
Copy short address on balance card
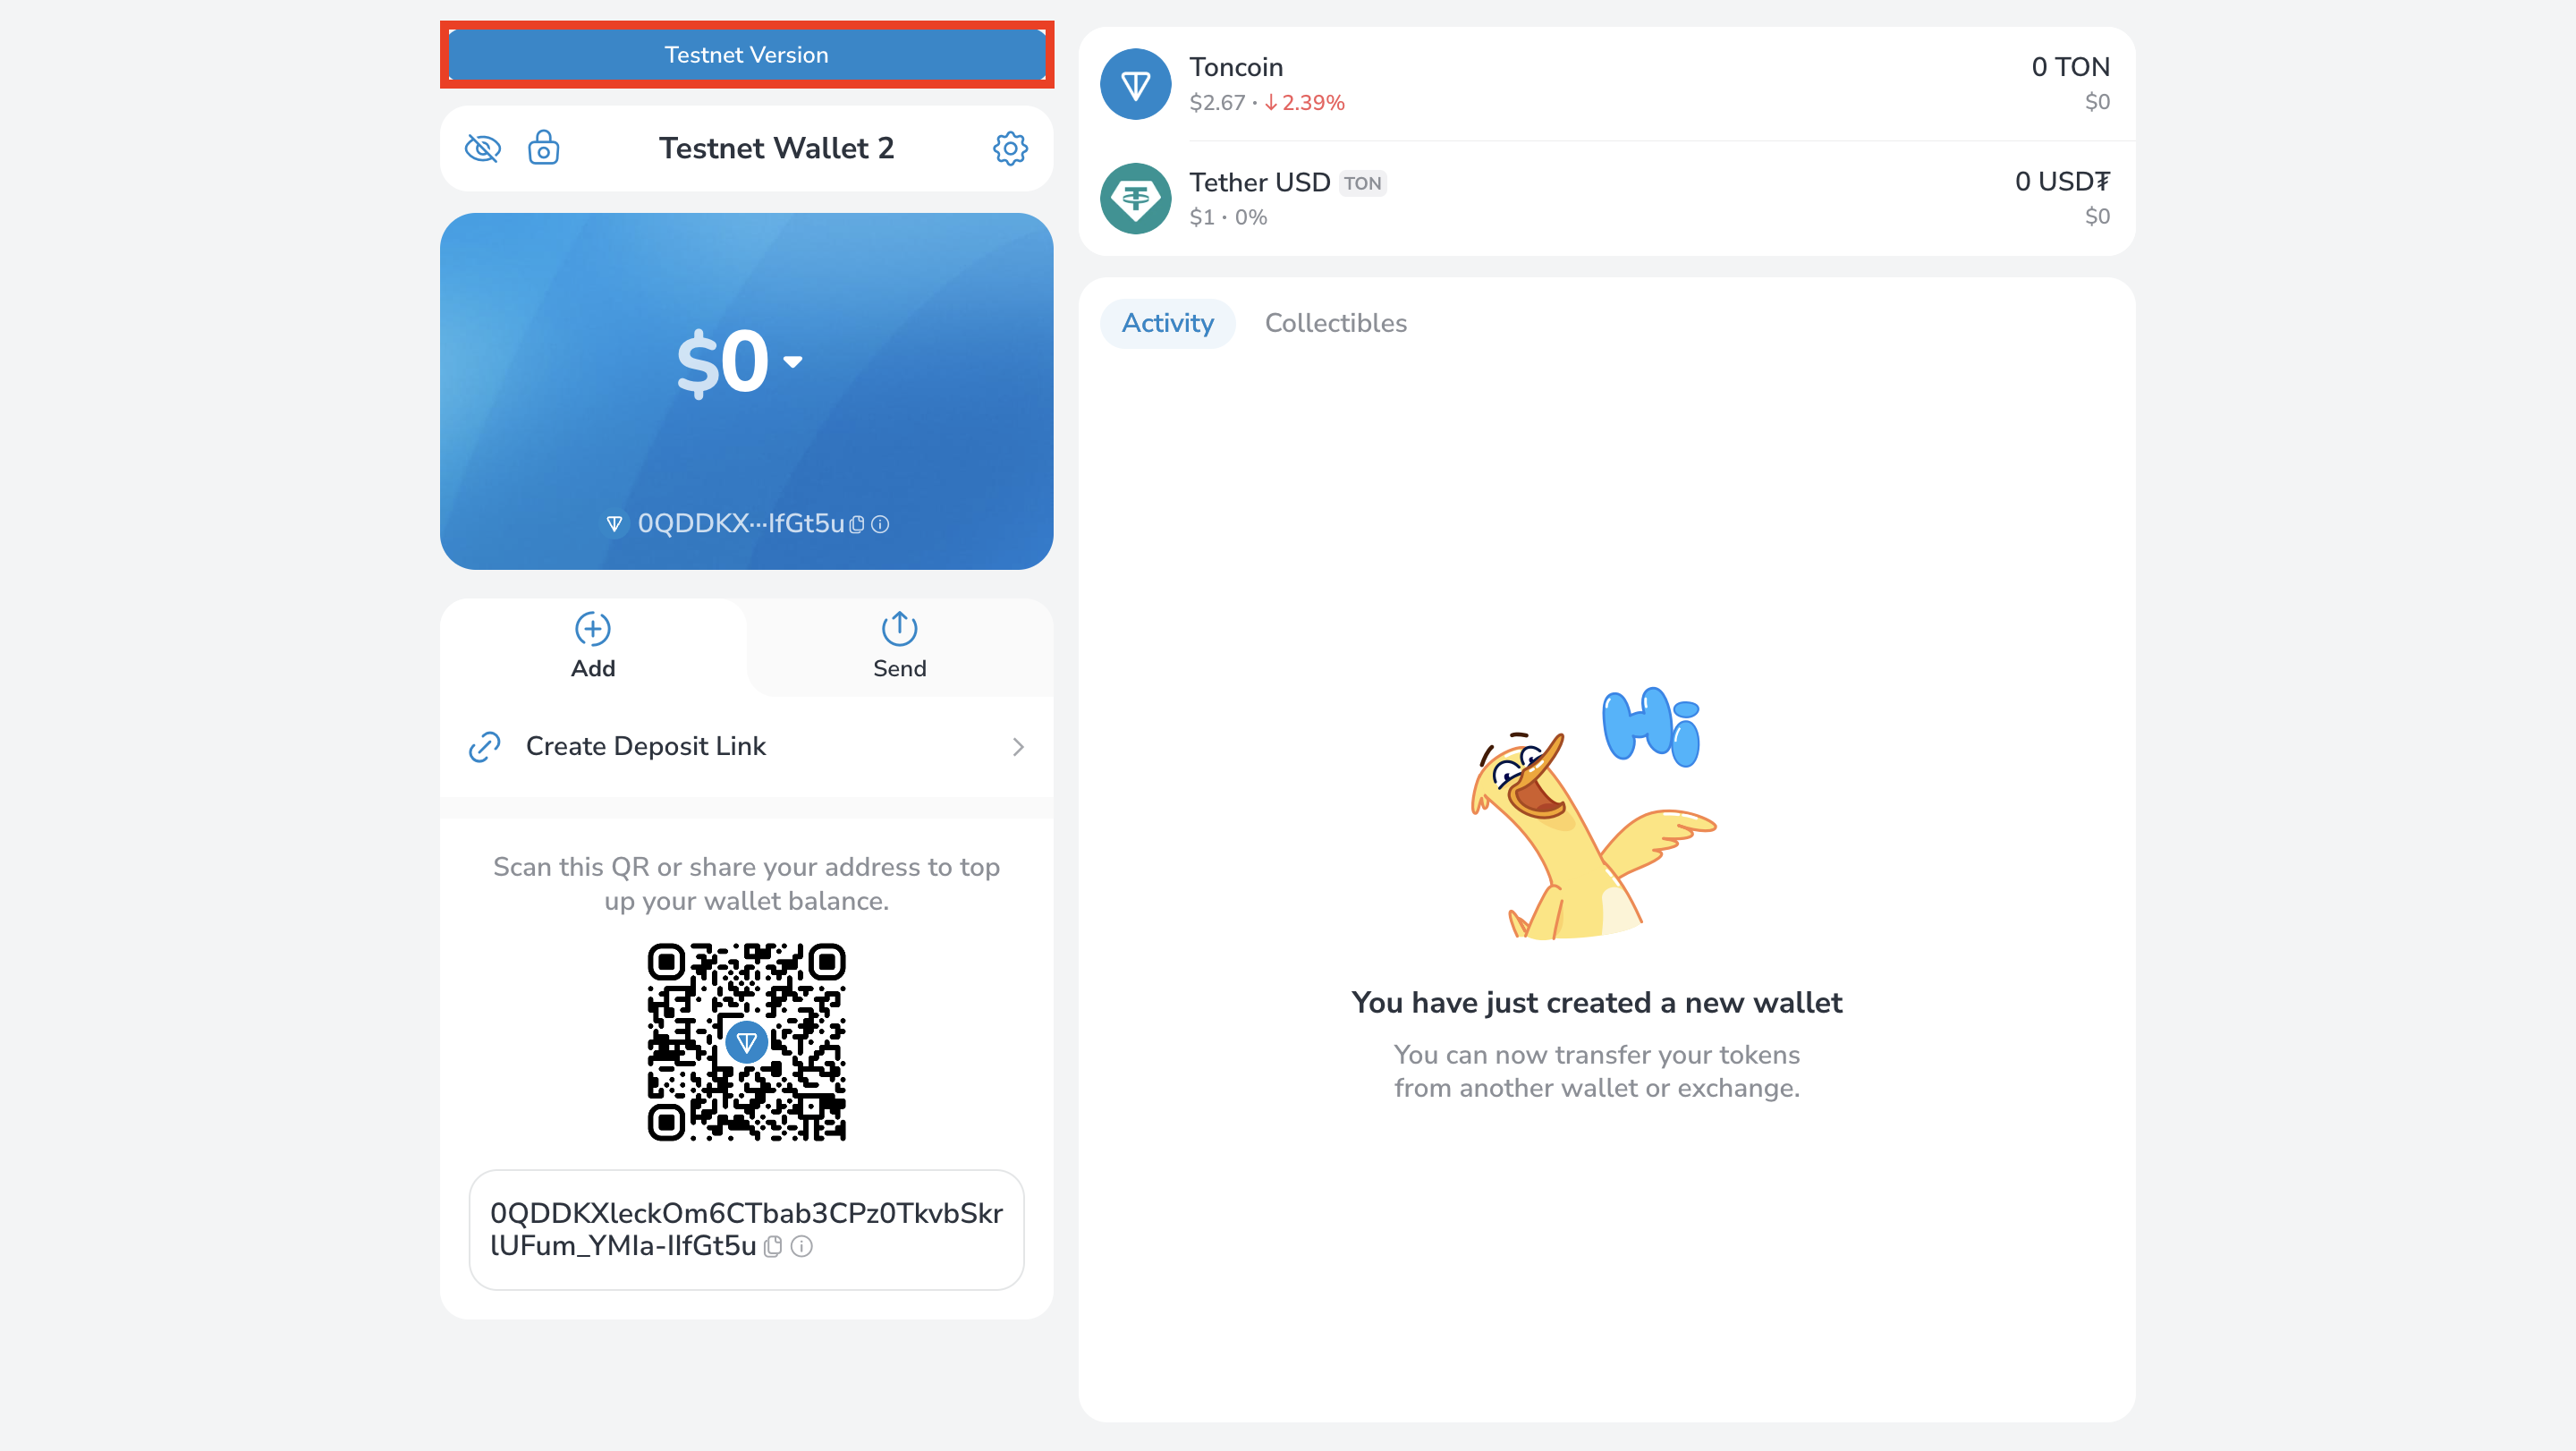pyautogui.click(x=856, y=524)
